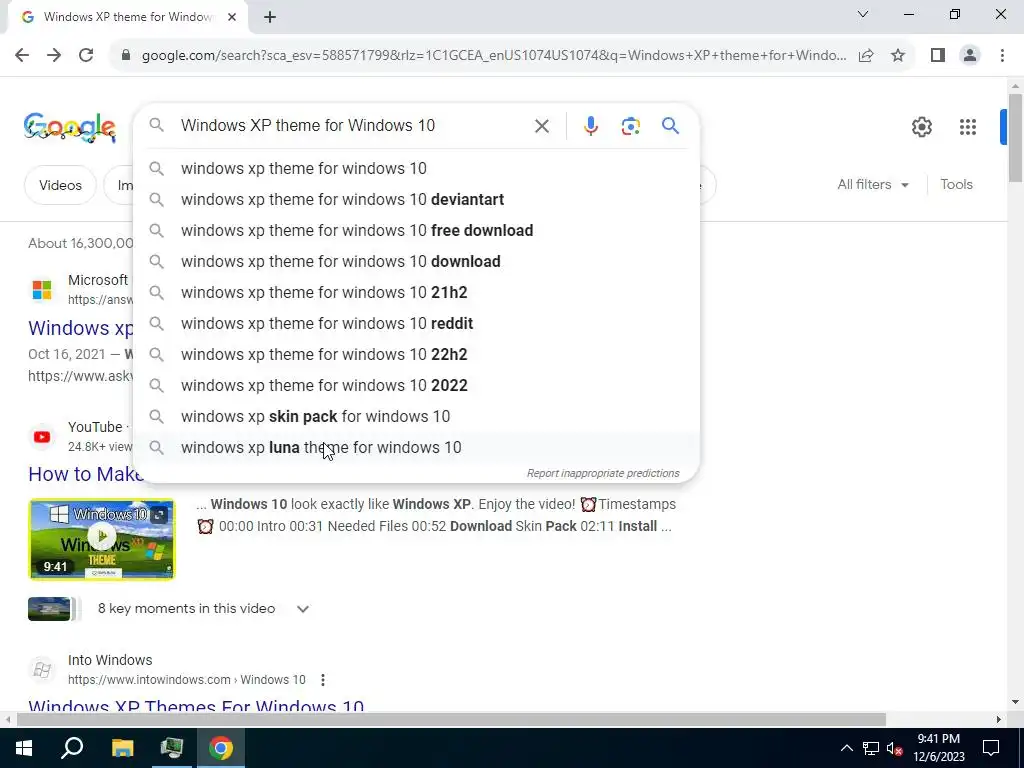This screenshot has width=1024, height=768.
Task: Open the Chrome profile menu
Action: (970, 56)
